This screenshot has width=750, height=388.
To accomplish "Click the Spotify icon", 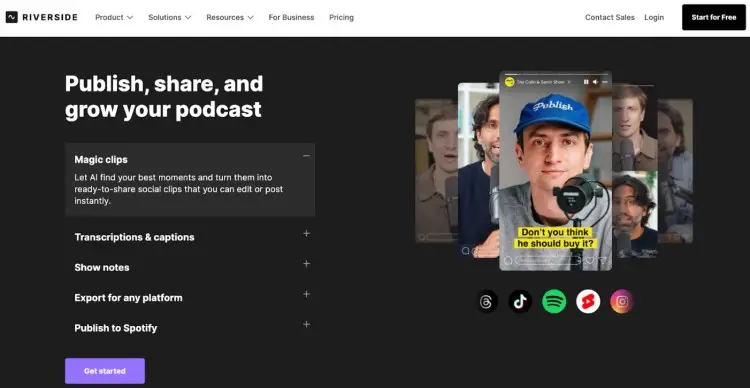I will coord(554,301).
